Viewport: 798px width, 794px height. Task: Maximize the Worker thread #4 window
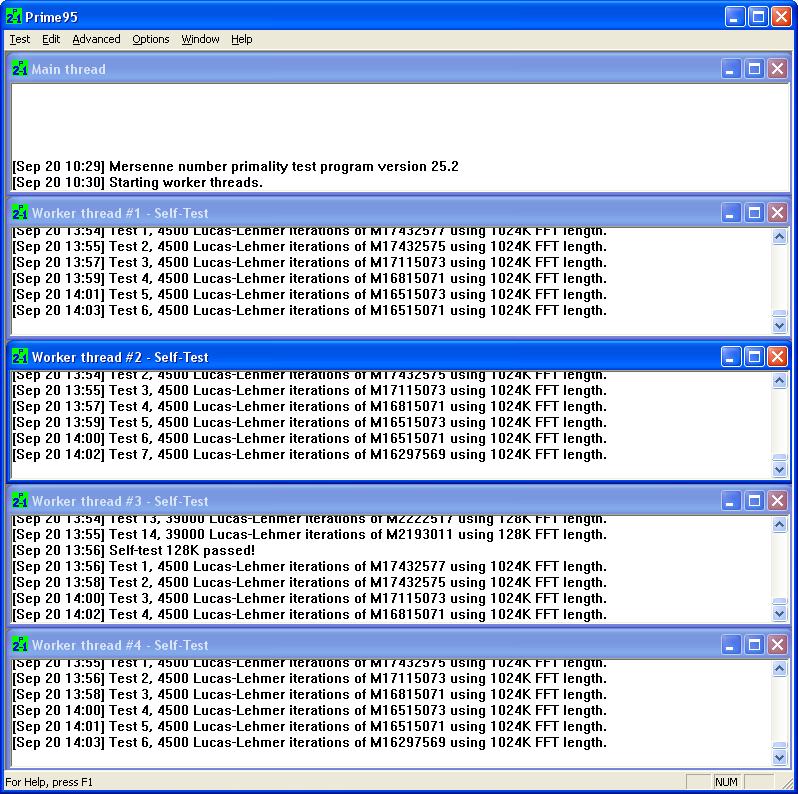point(754,645)
